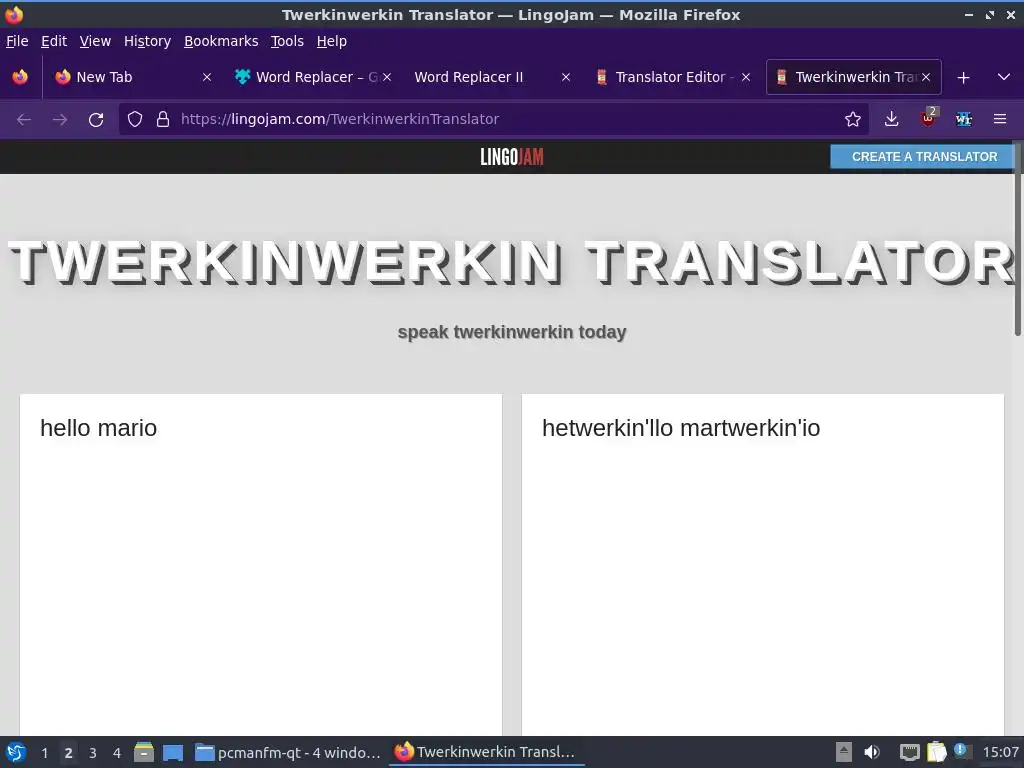Screen dimensions: 1024x768
Task: Bookmark this page with star icon
Action: click(x=852, y=120)
